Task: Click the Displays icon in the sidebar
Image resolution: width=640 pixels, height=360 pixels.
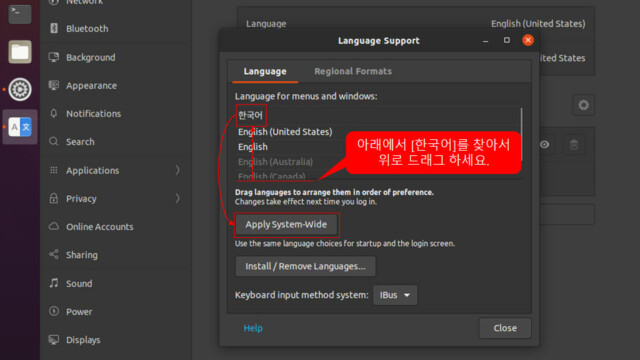Action: [x=54, y=340]
